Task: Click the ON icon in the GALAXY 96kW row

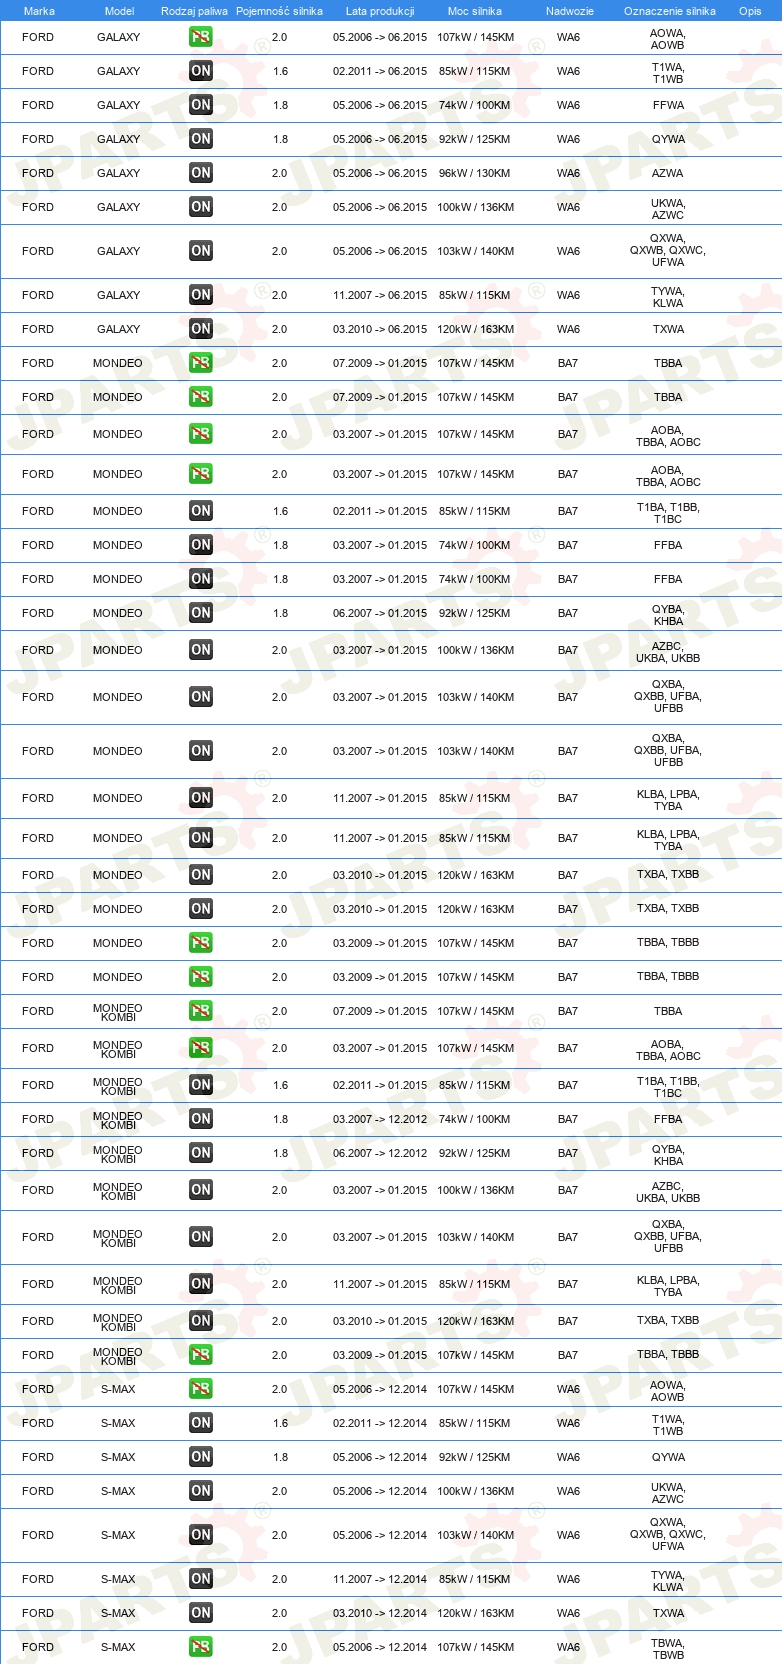Action: (x=201, y=173)
